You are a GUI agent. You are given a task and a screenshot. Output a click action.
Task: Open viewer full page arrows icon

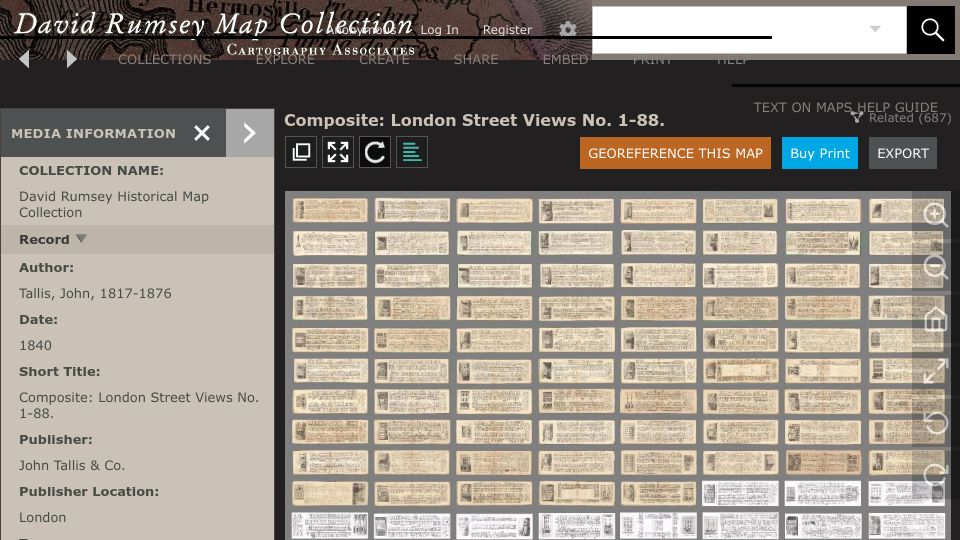[x=935, y=371]
